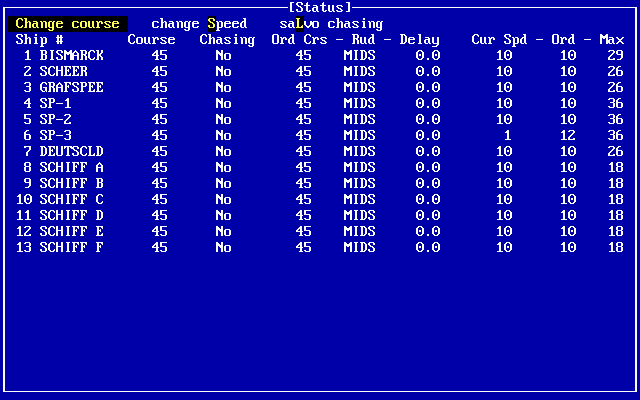640x400 pixels.
Task: Click the Chasing value No for SCHIFF E
Action: (x=223, y=231)
